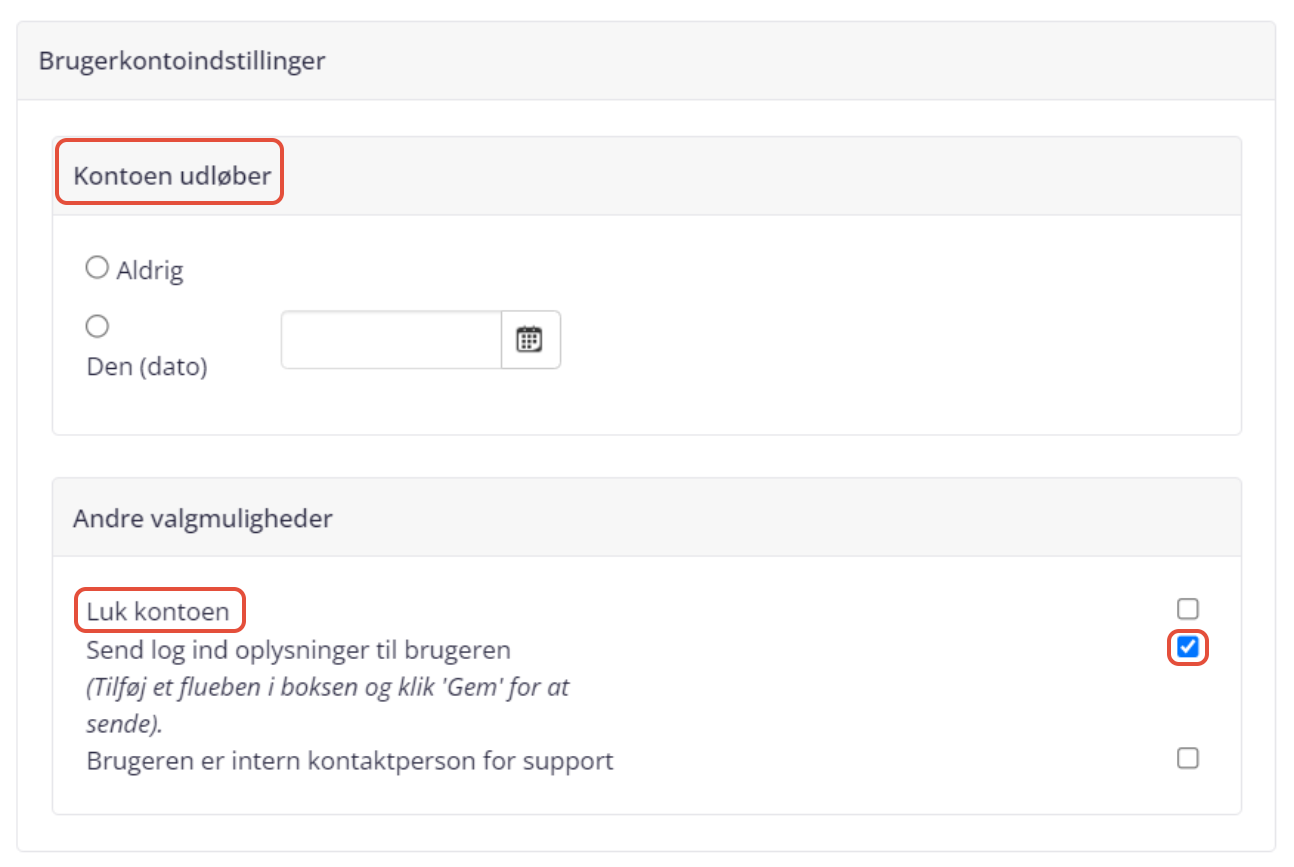
Task: Click the Luk kontoen label
Action: click(x=158, y=611)
